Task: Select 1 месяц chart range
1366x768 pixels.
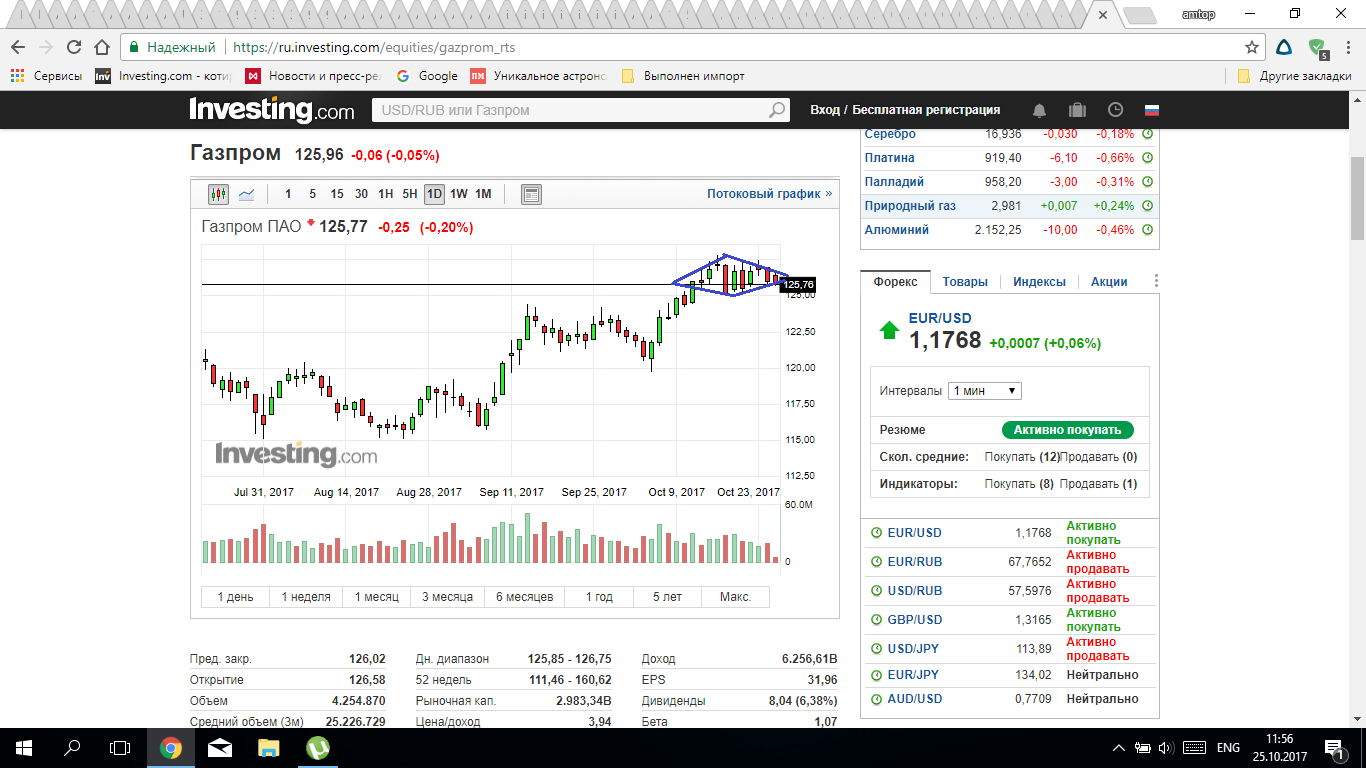Action: [376, 597]
